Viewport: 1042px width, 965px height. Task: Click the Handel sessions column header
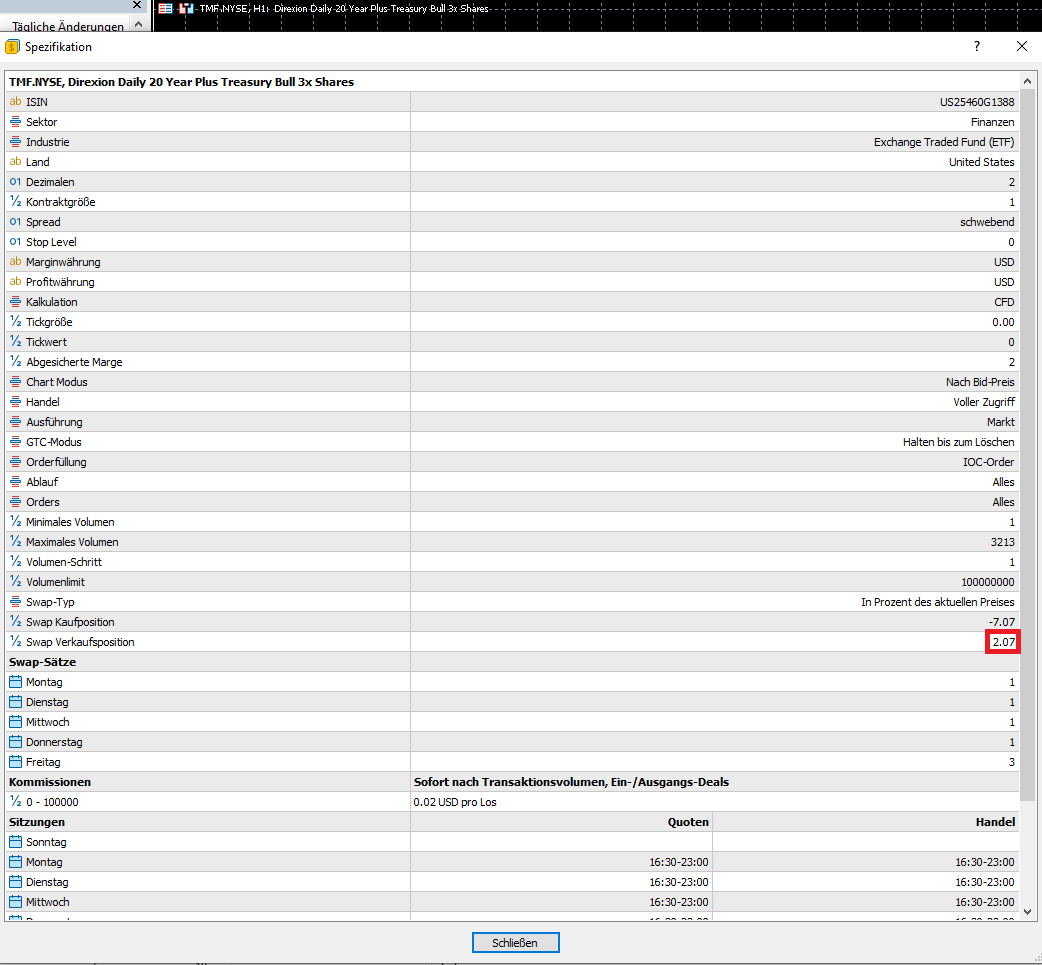point(995,821)
